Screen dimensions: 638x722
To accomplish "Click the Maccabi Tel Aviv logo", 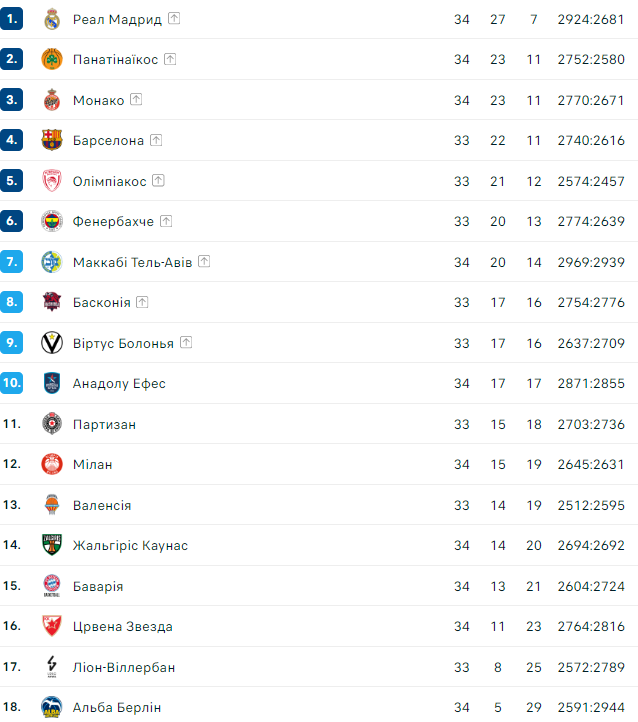I will (52, 262).
